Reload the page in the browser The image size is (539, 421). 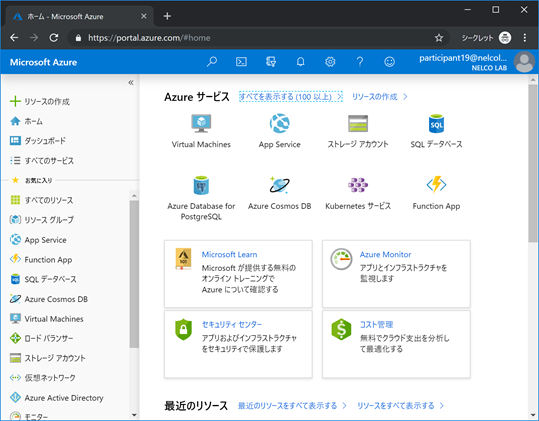(x=54, y=37)
